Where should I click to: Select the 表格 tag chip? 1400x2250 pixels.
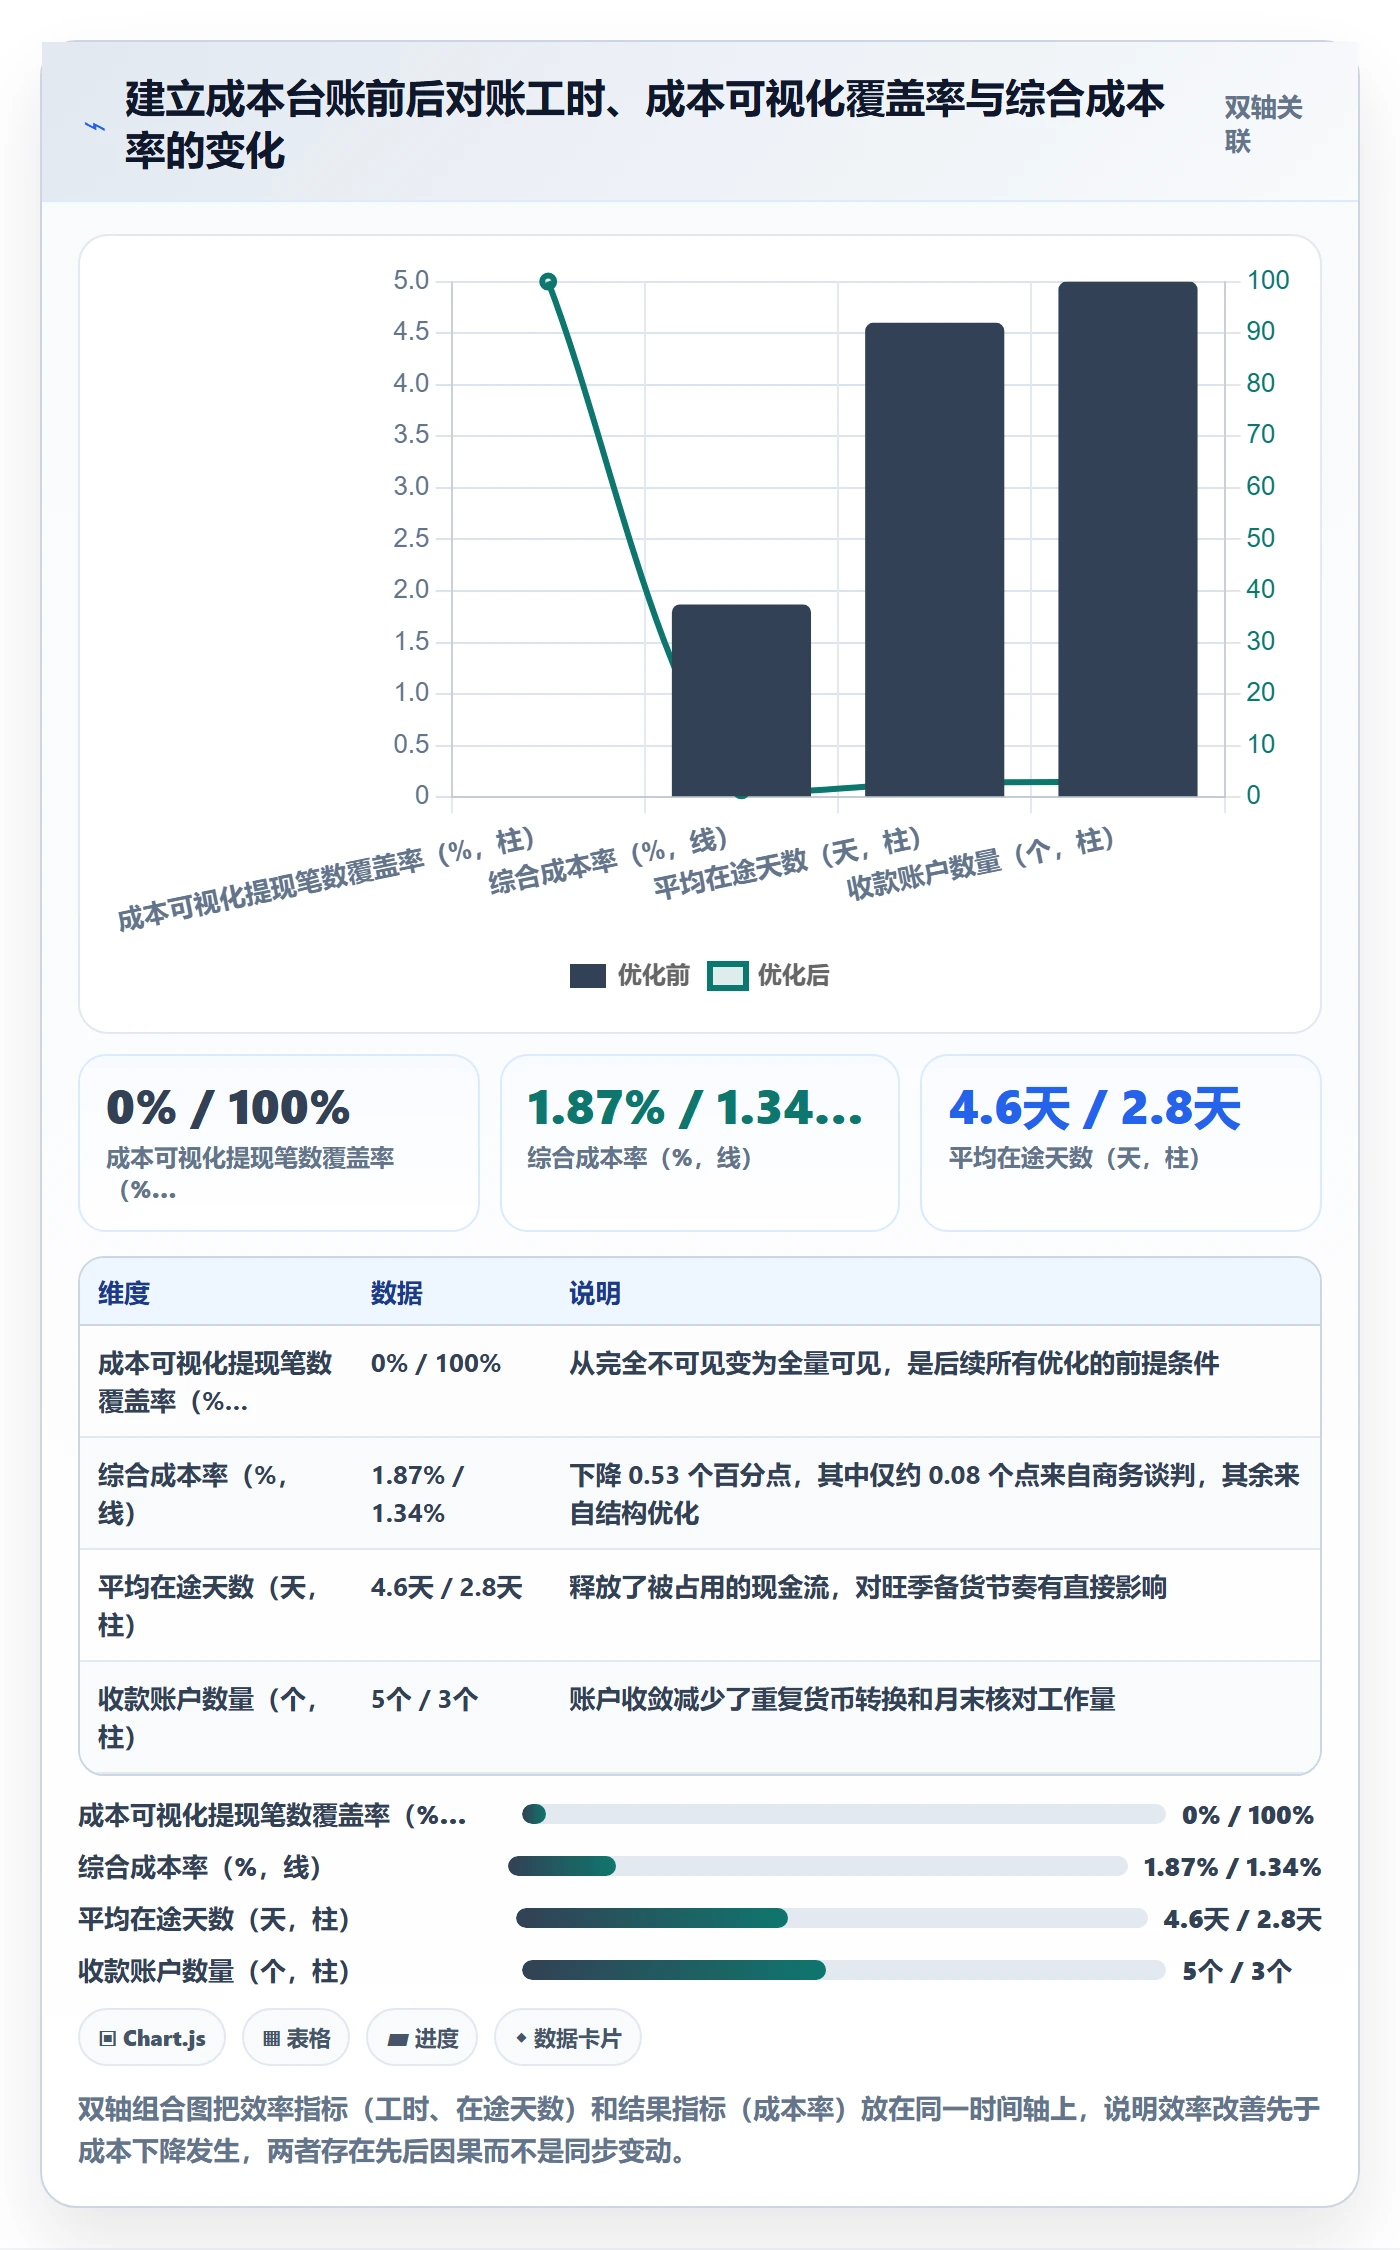(296, 2038)
